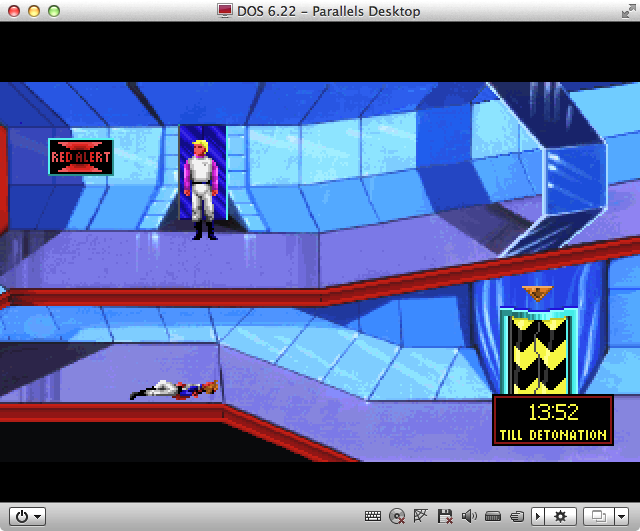The image size is (640, 531).
Task: Click the hard disk device icon
Action: (x=493, y=517)
